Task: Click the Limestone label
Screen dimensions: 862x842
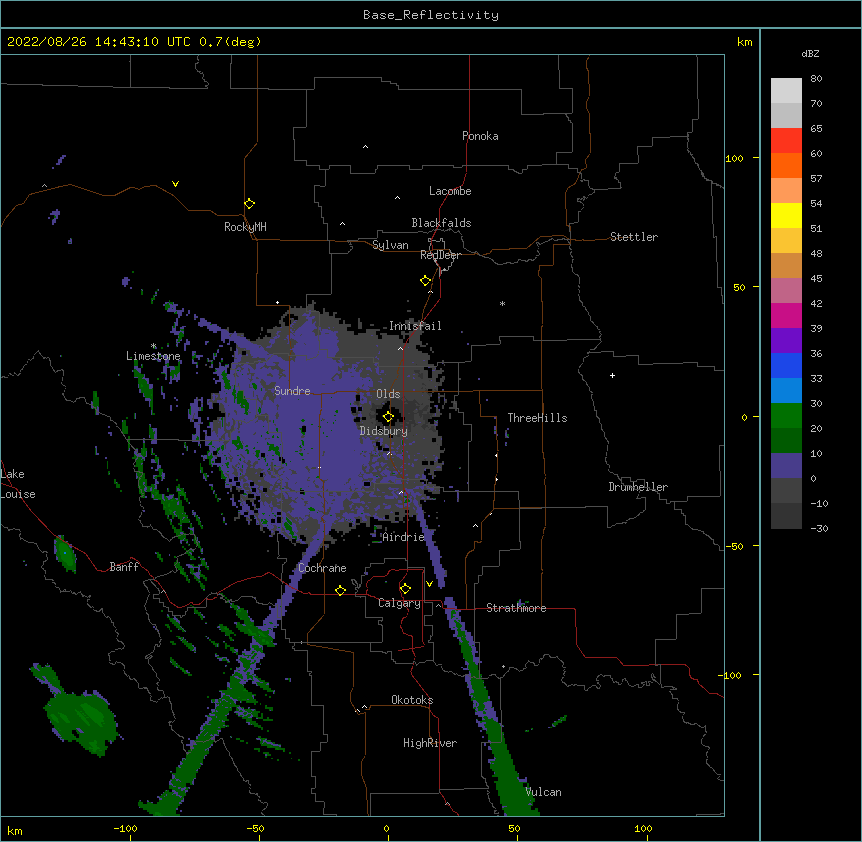Action: tap(153, 356)
